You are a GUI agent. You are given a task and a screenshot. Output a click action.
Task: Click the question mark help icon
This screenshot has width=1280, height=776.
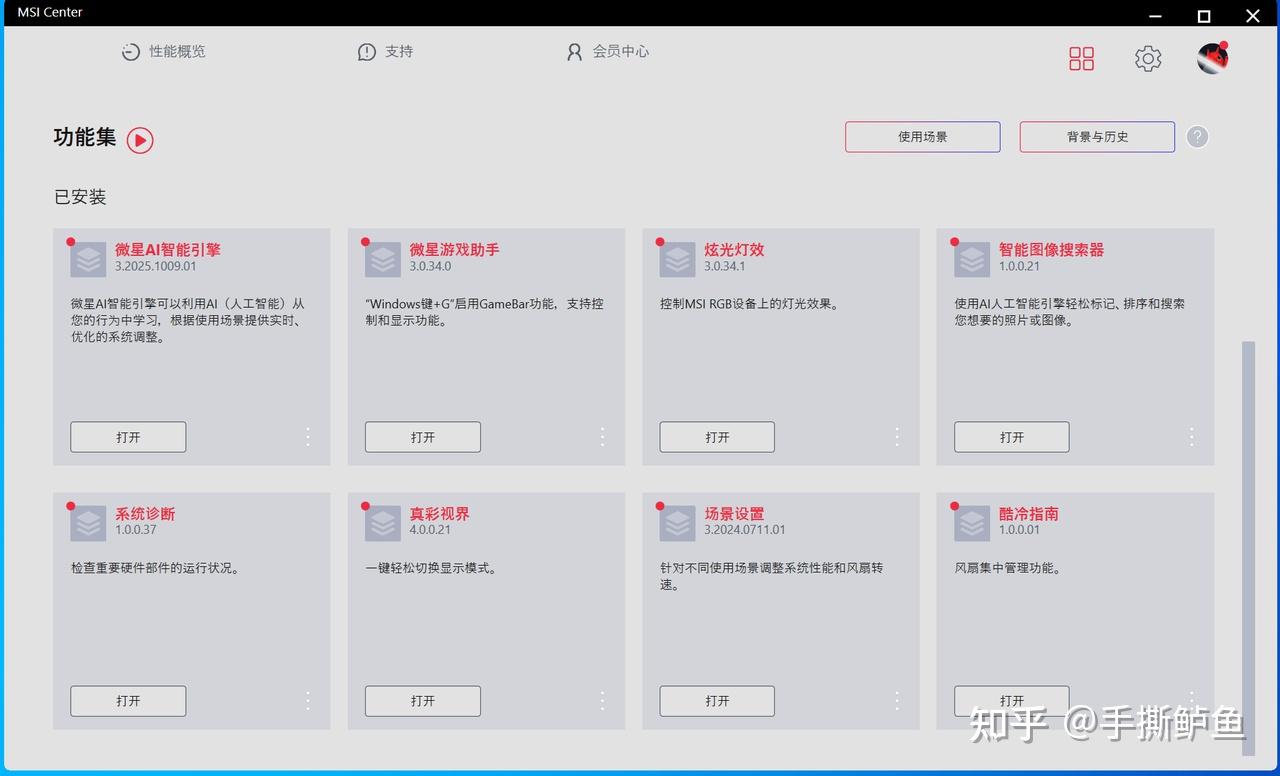(1197, 137)
